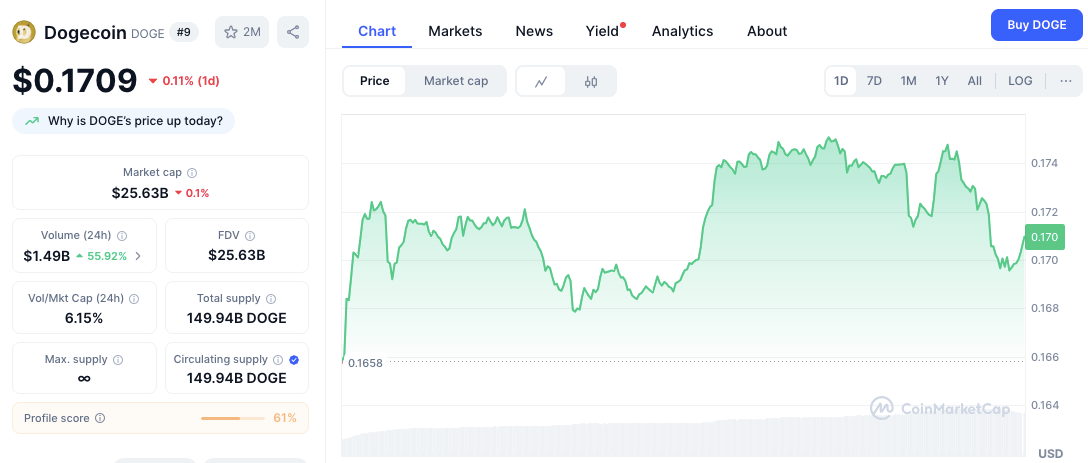Viewport: 1088px width, 463px height.
Task: Open info icon beside Max. supply
Action: tap(118, 360)
